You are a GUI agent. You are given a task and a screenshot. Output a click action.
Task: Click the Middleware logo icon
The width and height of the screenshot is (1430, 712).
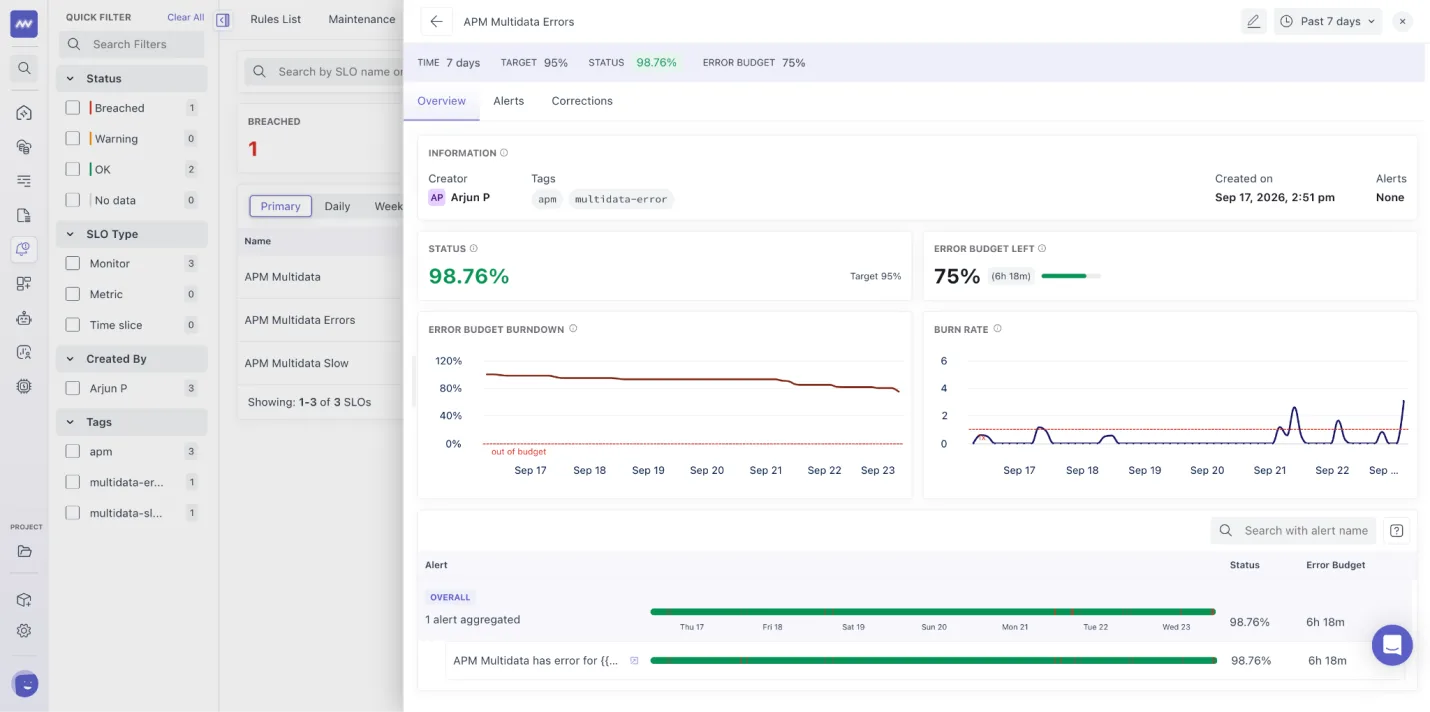pos(24,24)
